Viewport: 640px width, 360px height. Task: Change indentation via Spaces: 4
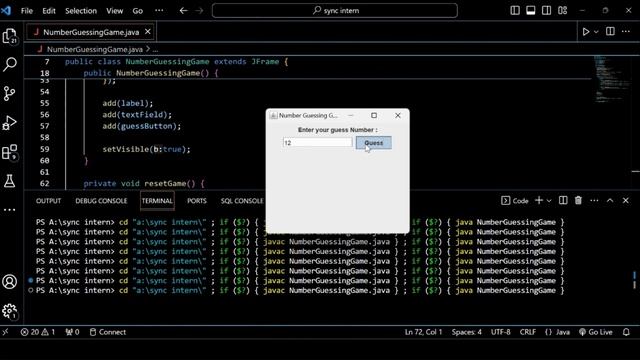[467, 332]
